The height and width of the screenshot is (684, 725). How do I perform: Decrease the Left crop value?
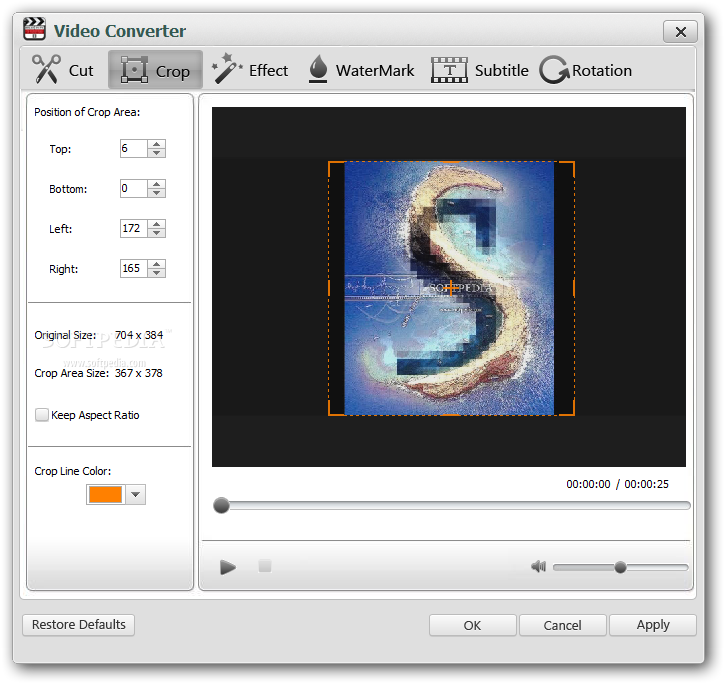(x=157, y=232)
